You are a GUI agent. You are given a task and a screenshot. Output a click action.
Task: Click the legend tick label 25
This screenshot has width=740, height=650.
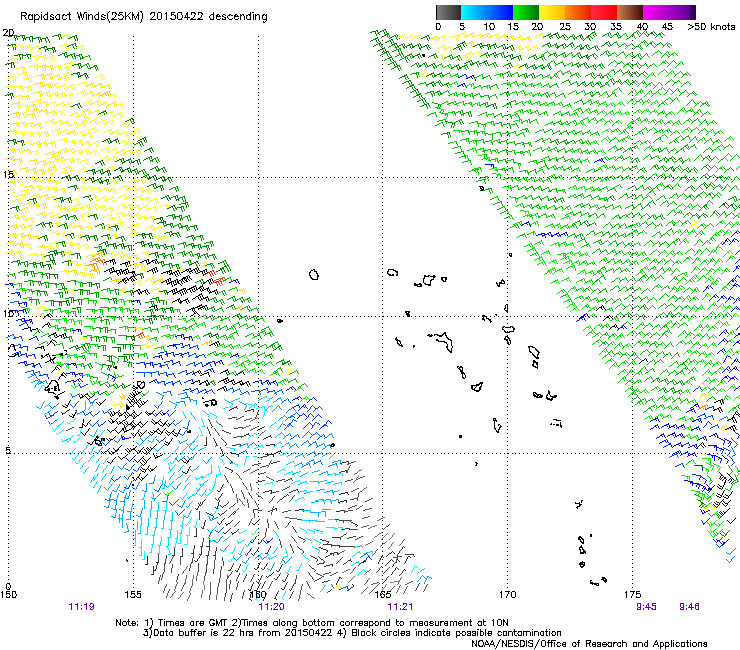(x=565, y=27)
